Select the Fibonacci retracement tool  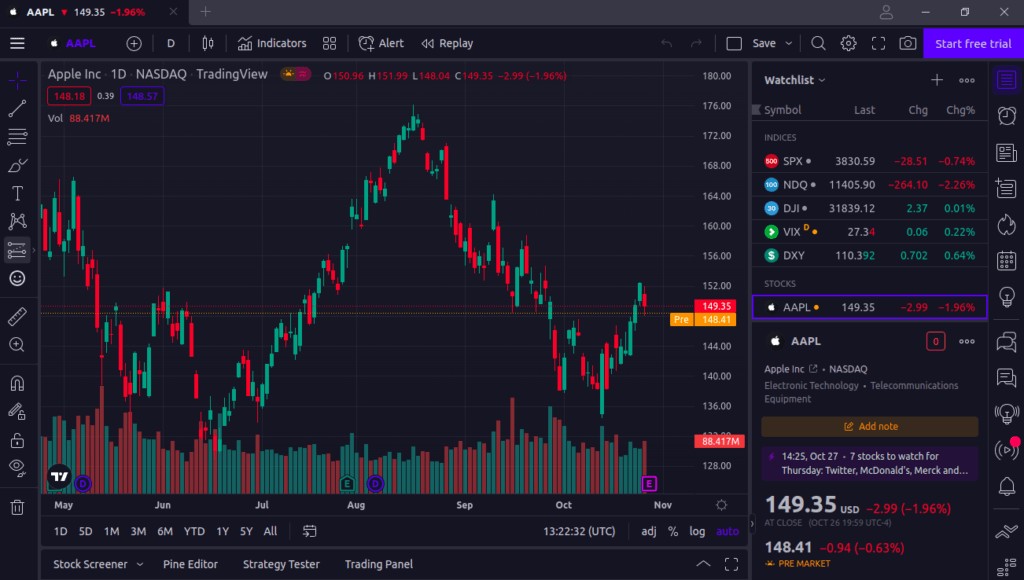(18, 137)
